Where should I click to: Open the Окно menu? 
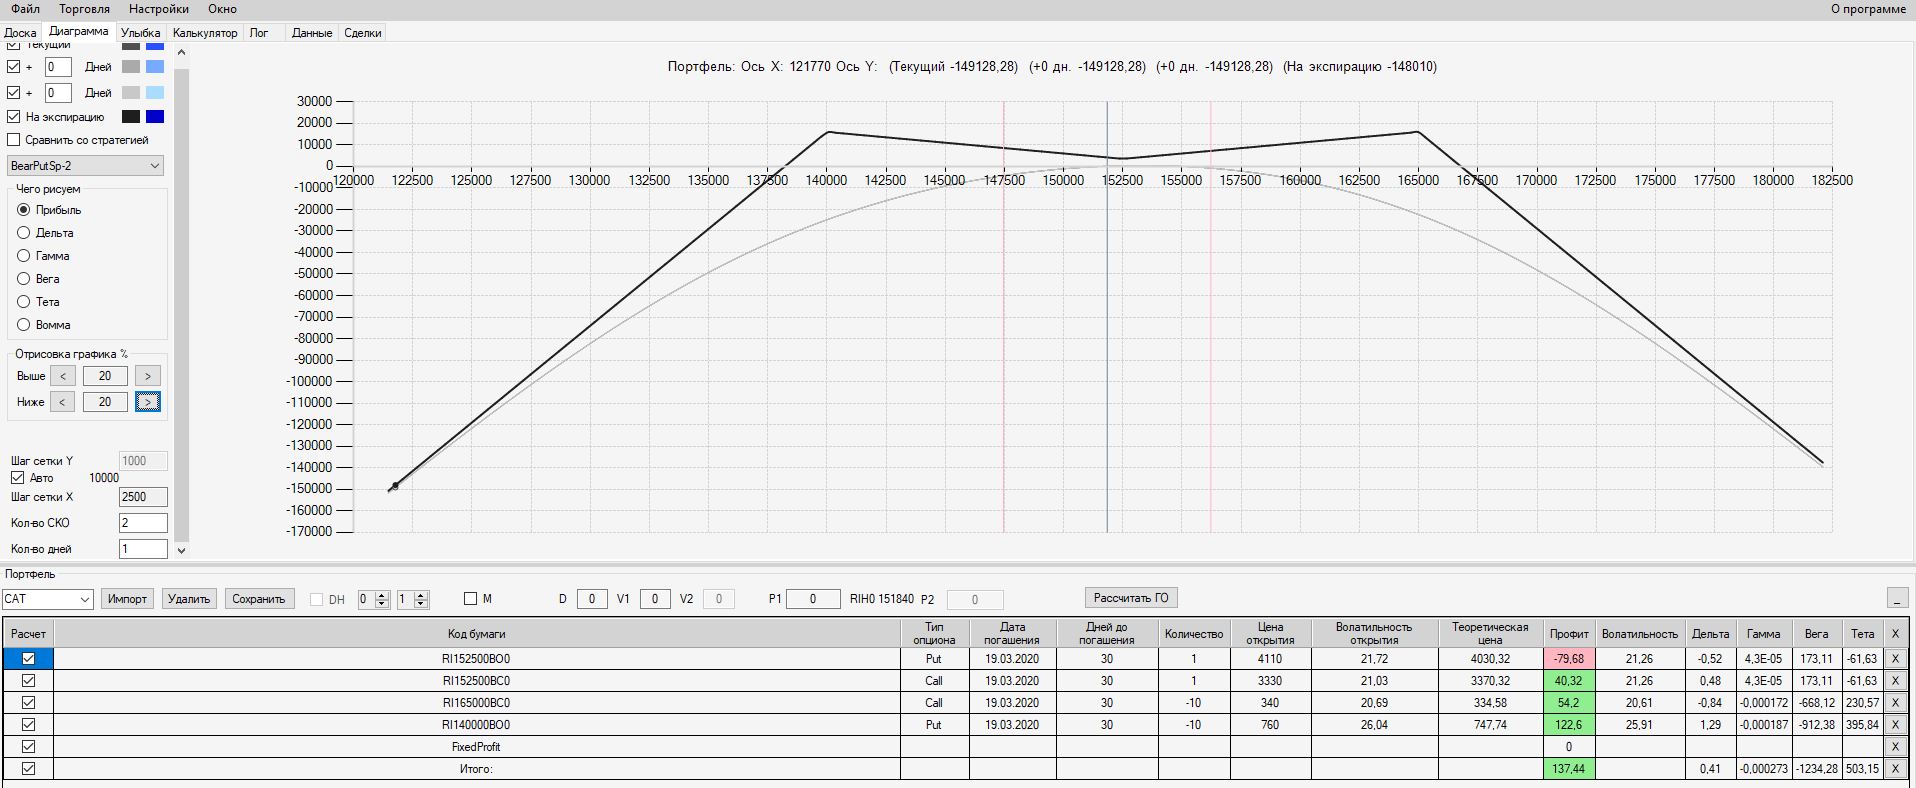(222, 9)
